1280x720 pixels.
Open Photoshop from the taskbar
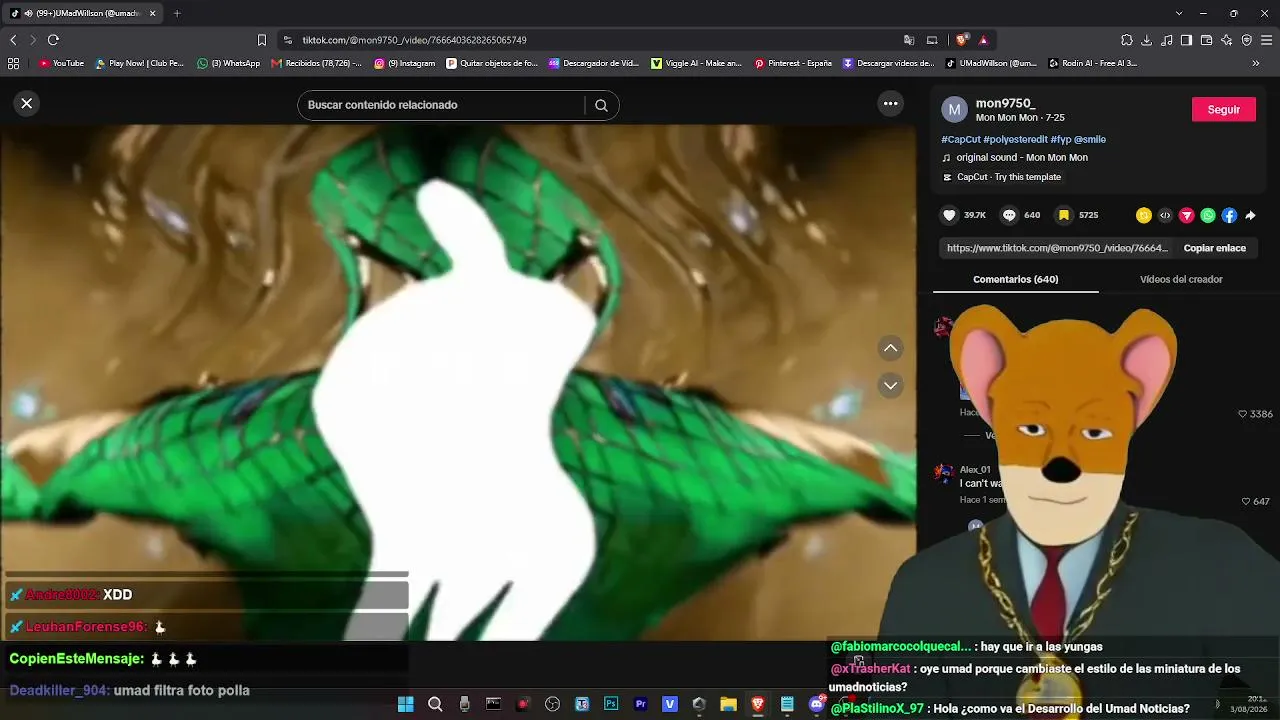(611, 704)
